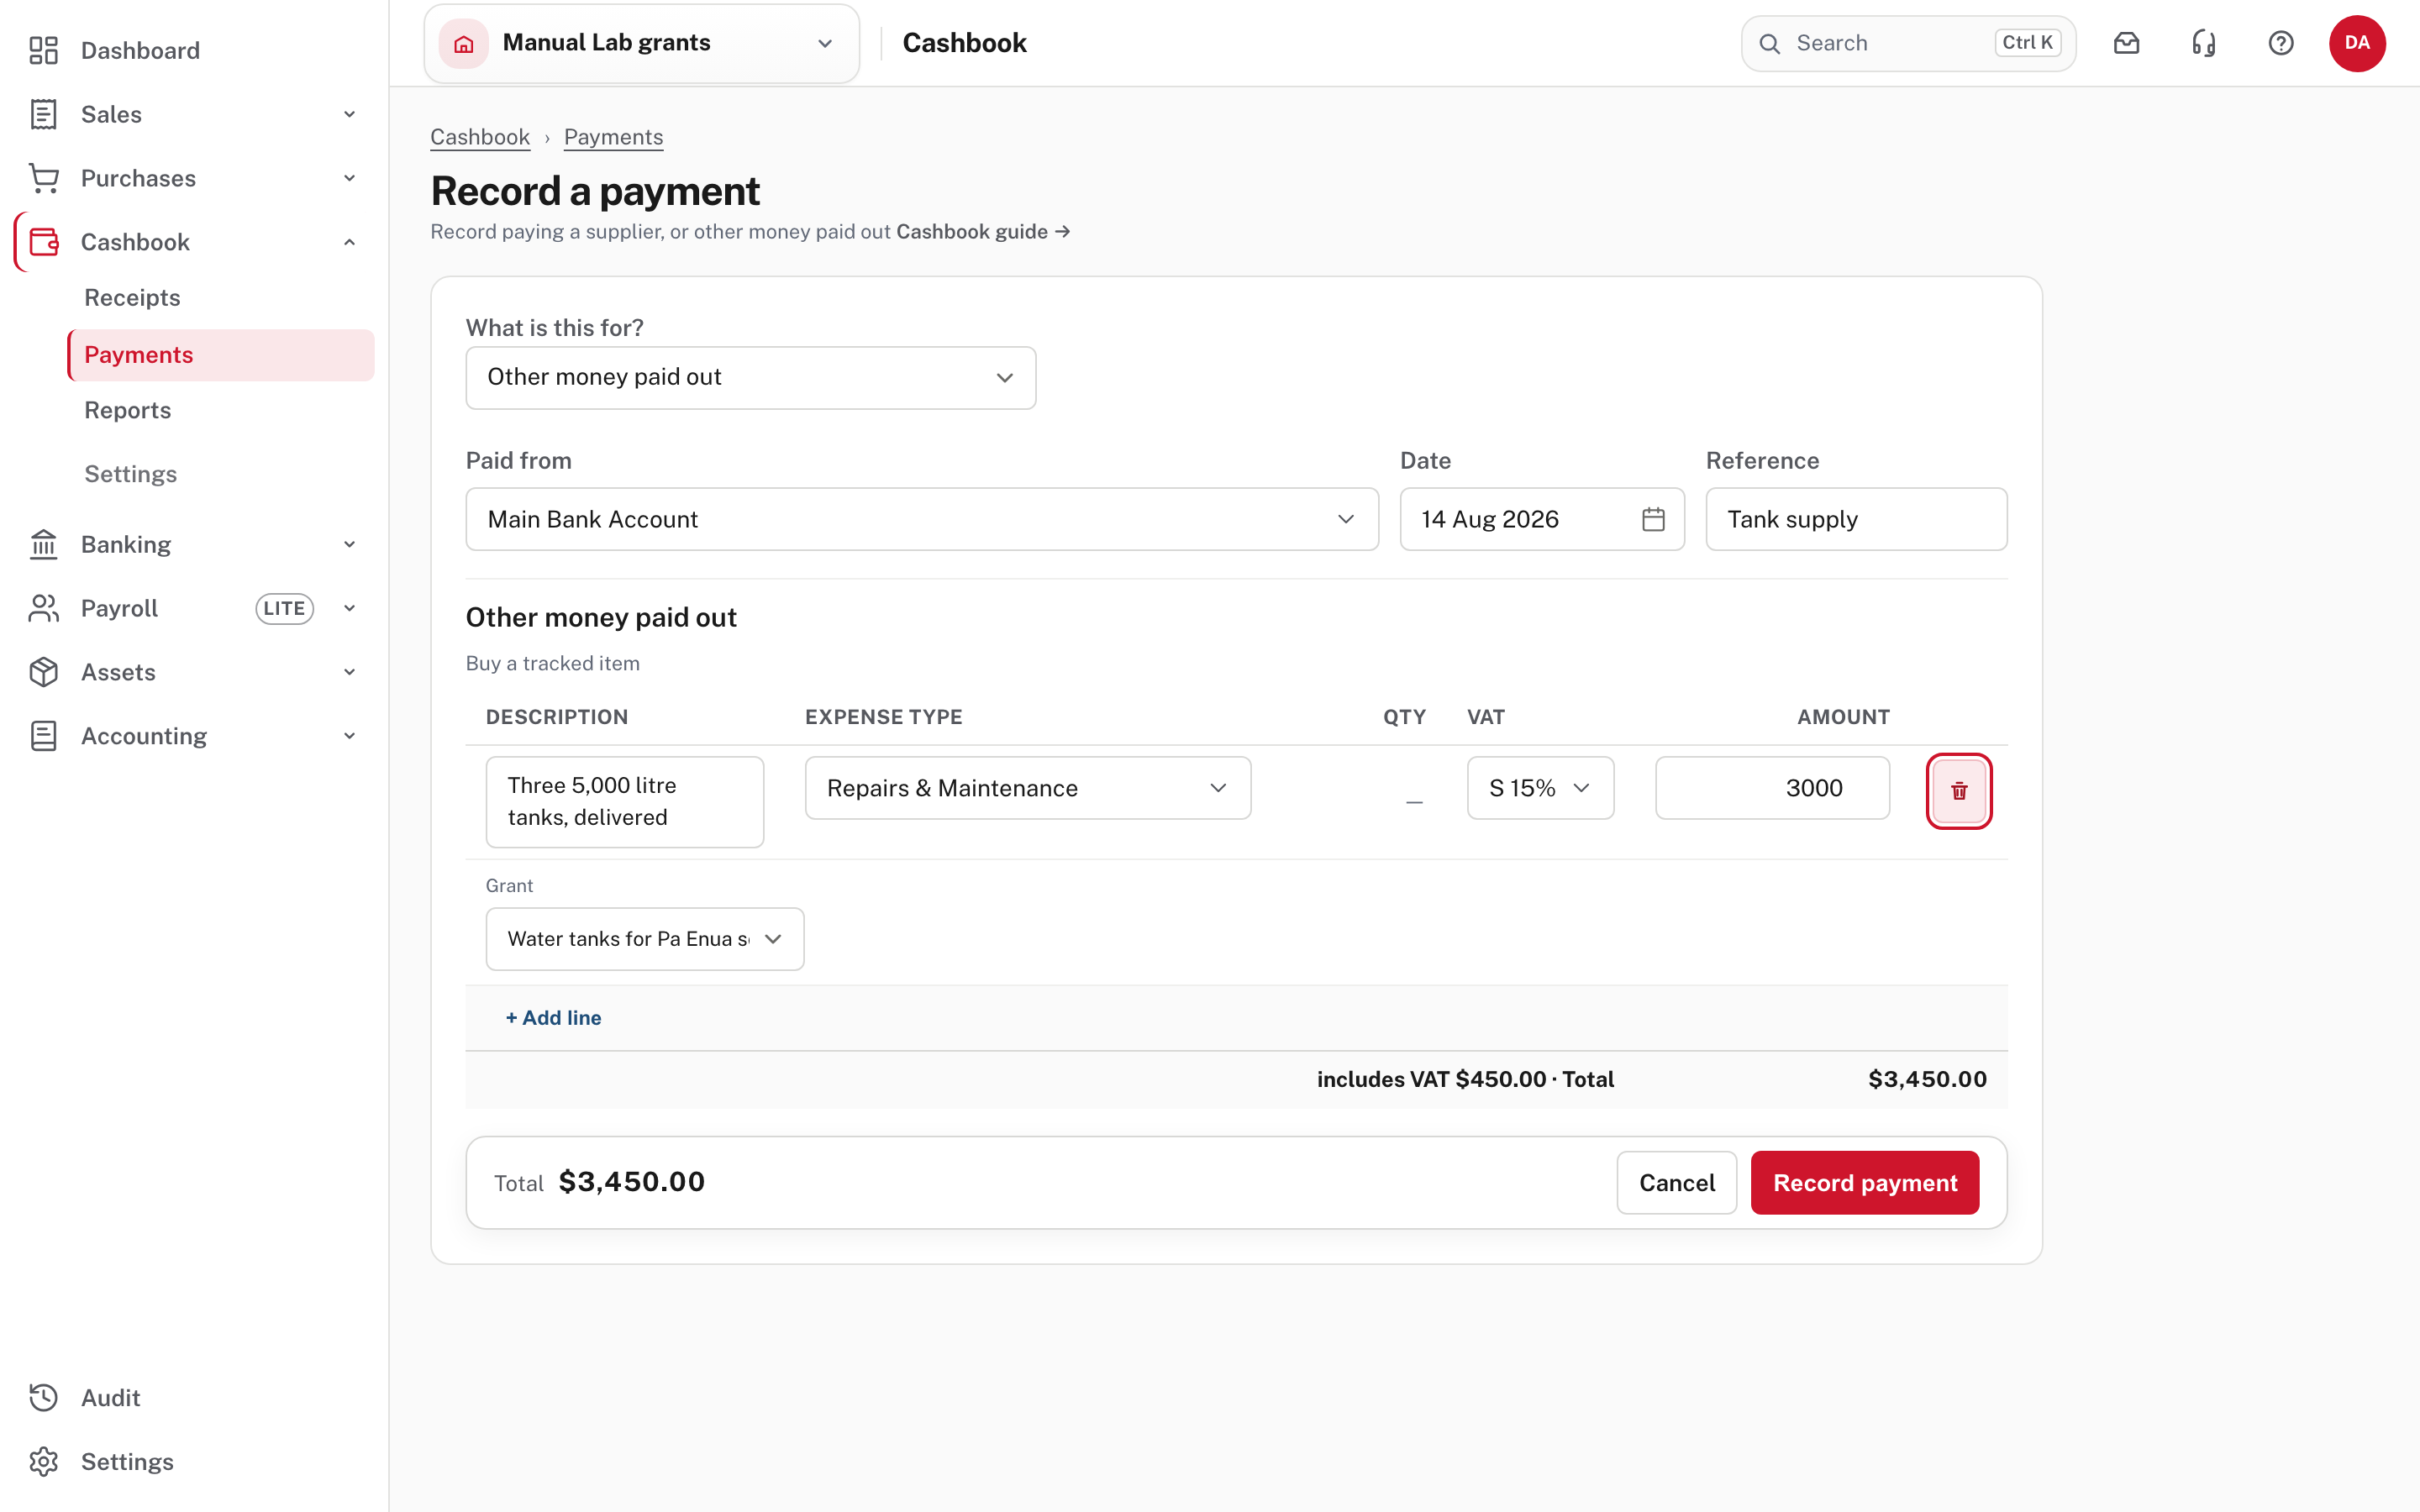The image size is (2420, 1512).
Task: Click the Cashbook breadcrumb link
Action: click(480, 137)
